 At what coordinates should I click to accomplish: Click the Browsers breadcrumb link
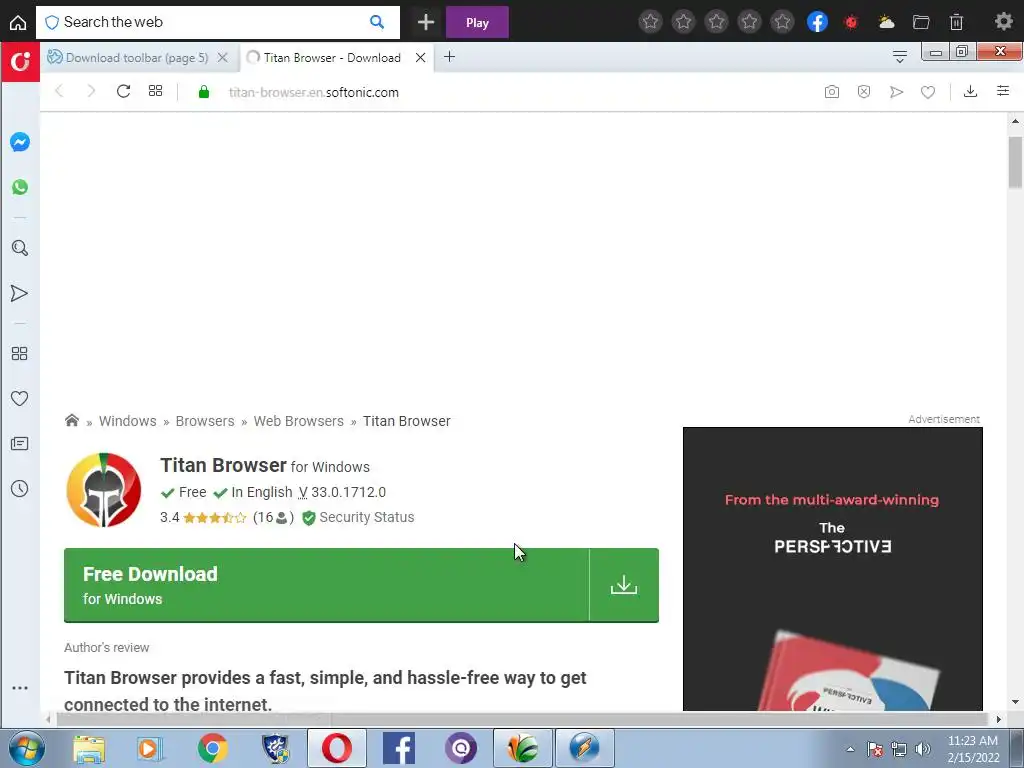(x=204, y=421)
